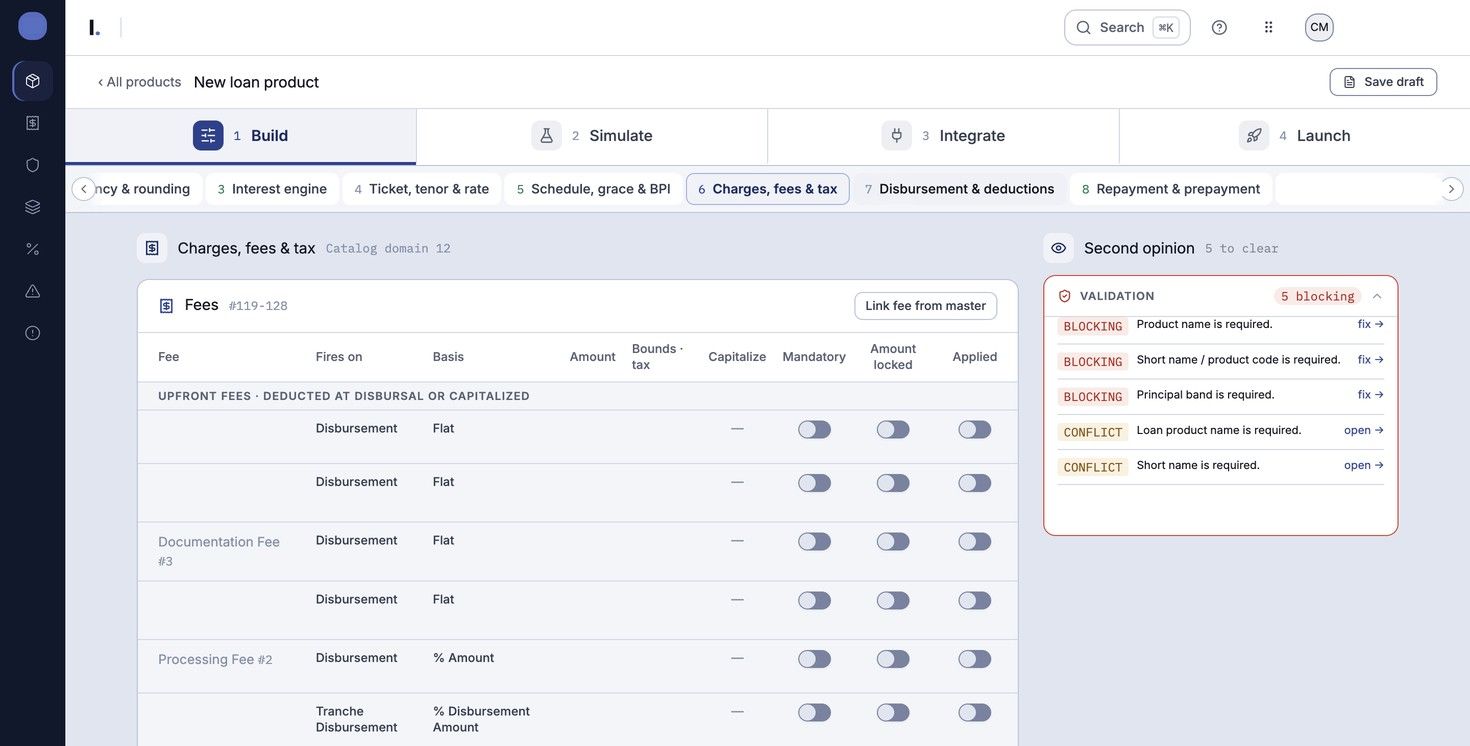Open the shield icon in left sidebar
The height and width of the screenshot is (746, 1470).
tap(32, 165)
